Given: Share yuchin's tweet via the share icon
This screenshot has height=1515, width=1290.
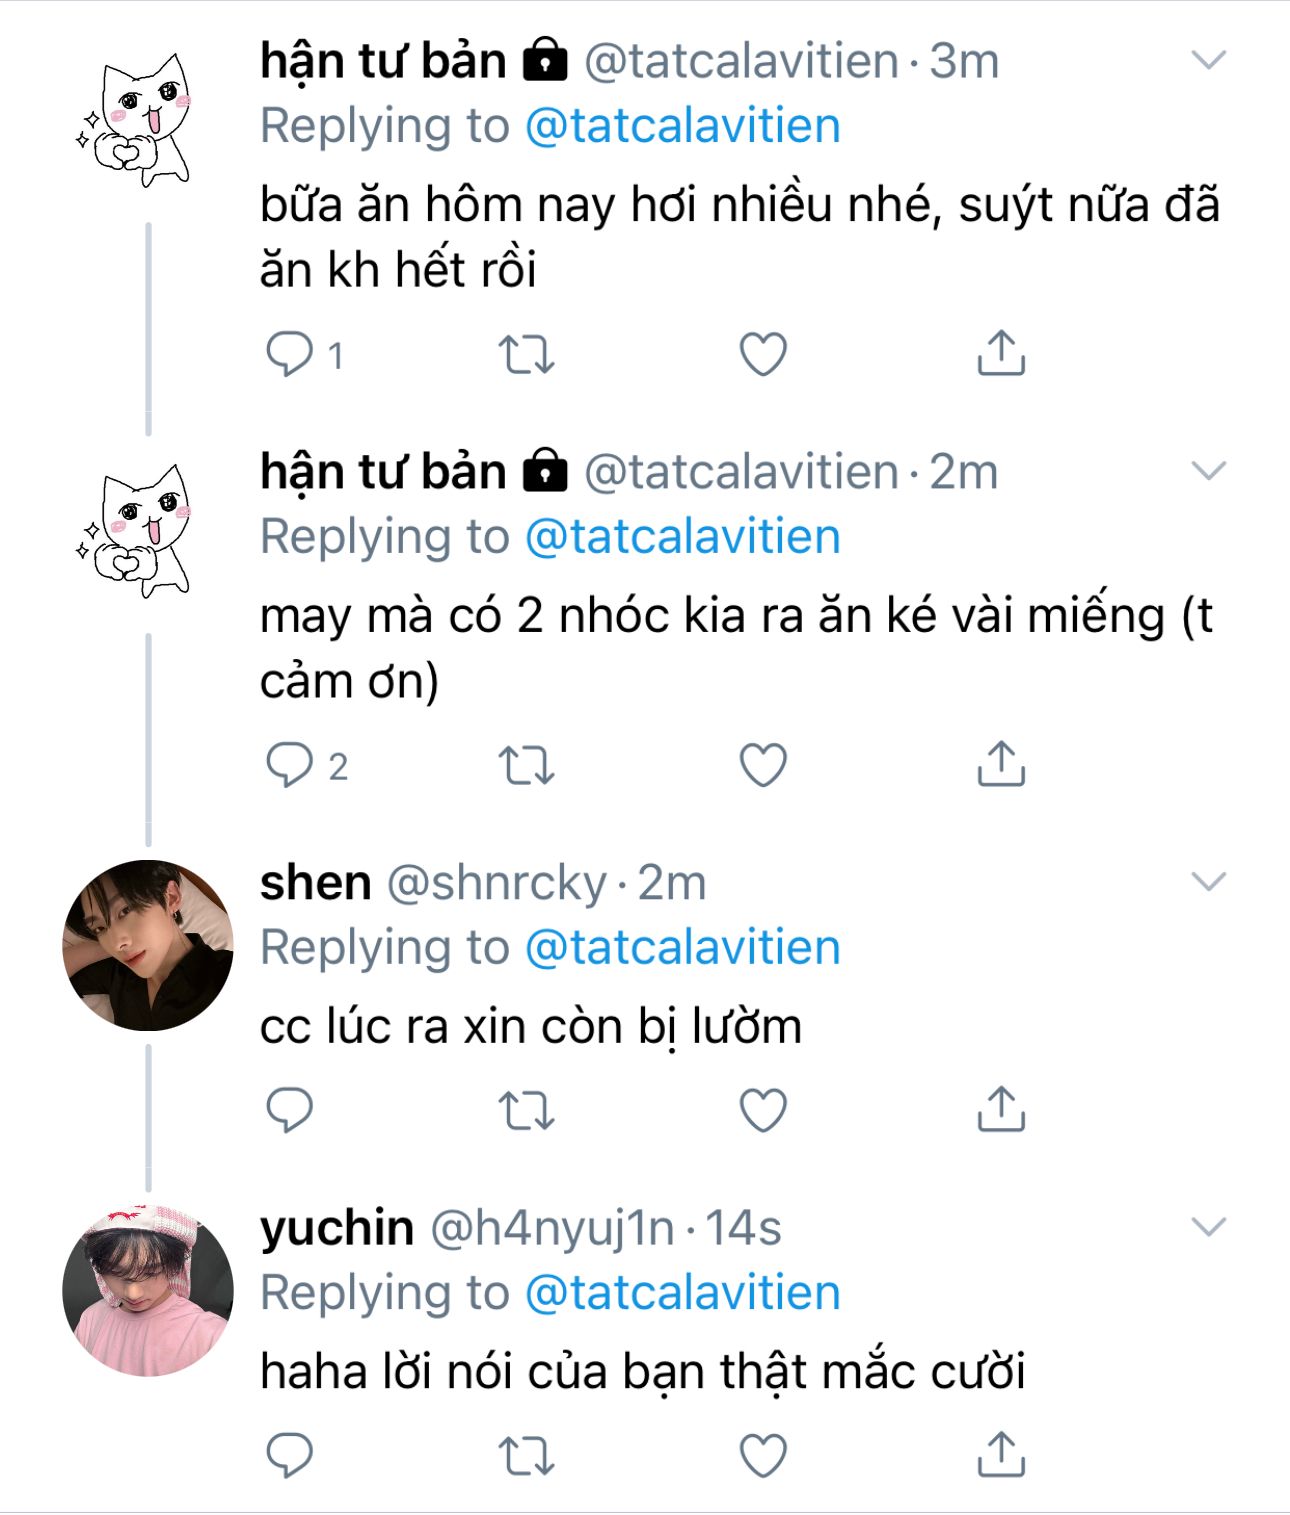Looking at the screenshot, I should [x=1001, y=1455].
